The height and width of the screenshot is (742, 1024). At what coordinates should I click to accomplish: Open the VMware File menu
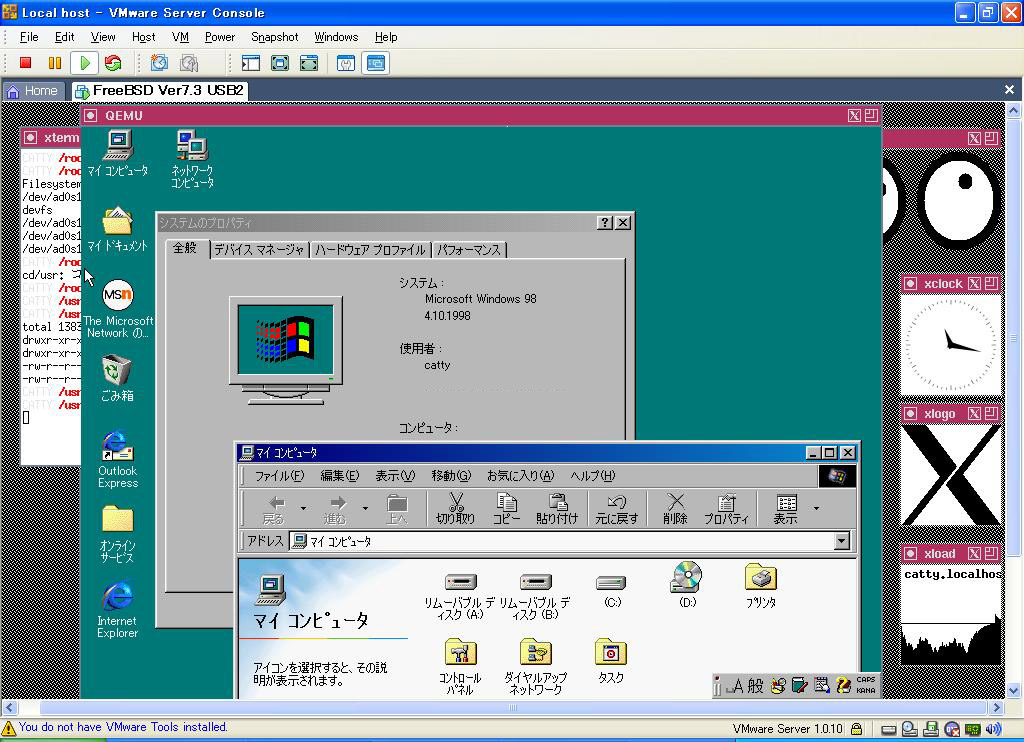tap(29, 37)
